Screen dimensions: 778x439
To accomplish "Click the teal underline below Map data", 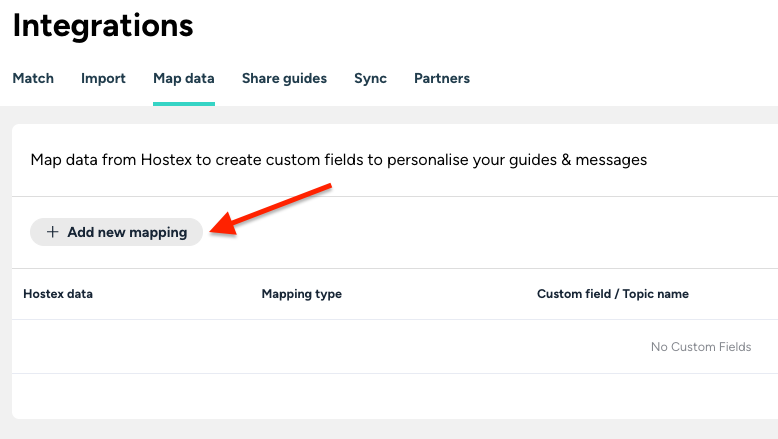I will coord(183,103).
